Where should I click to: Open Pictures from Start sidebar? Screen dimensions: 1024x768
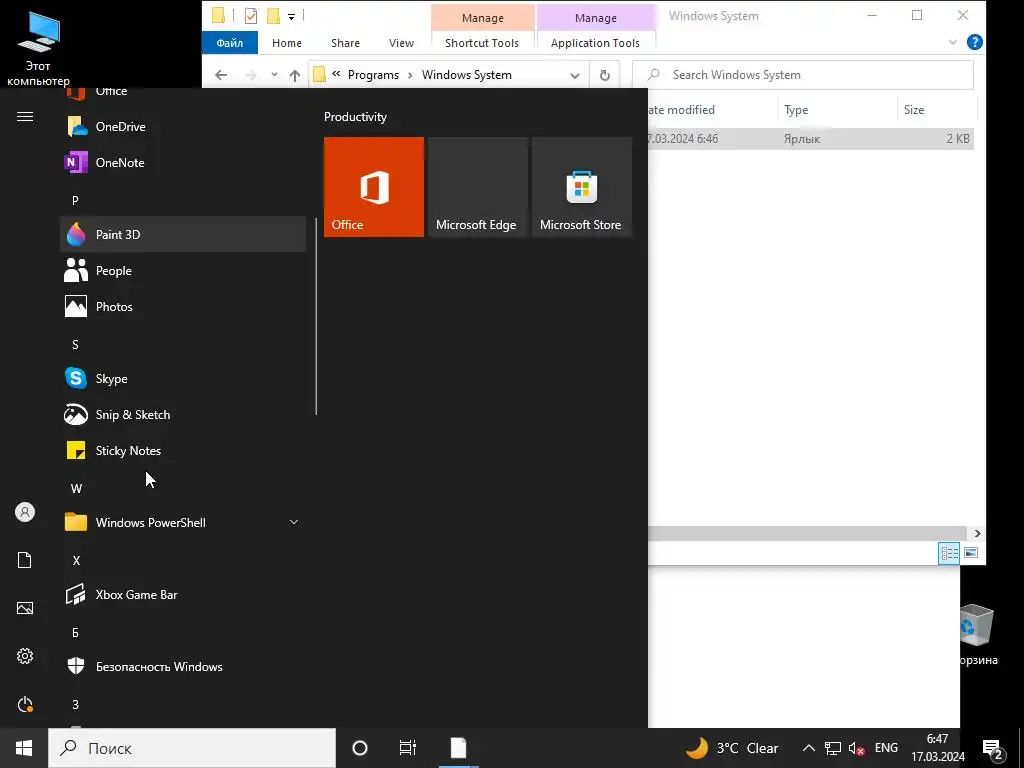tap(25, 608)
